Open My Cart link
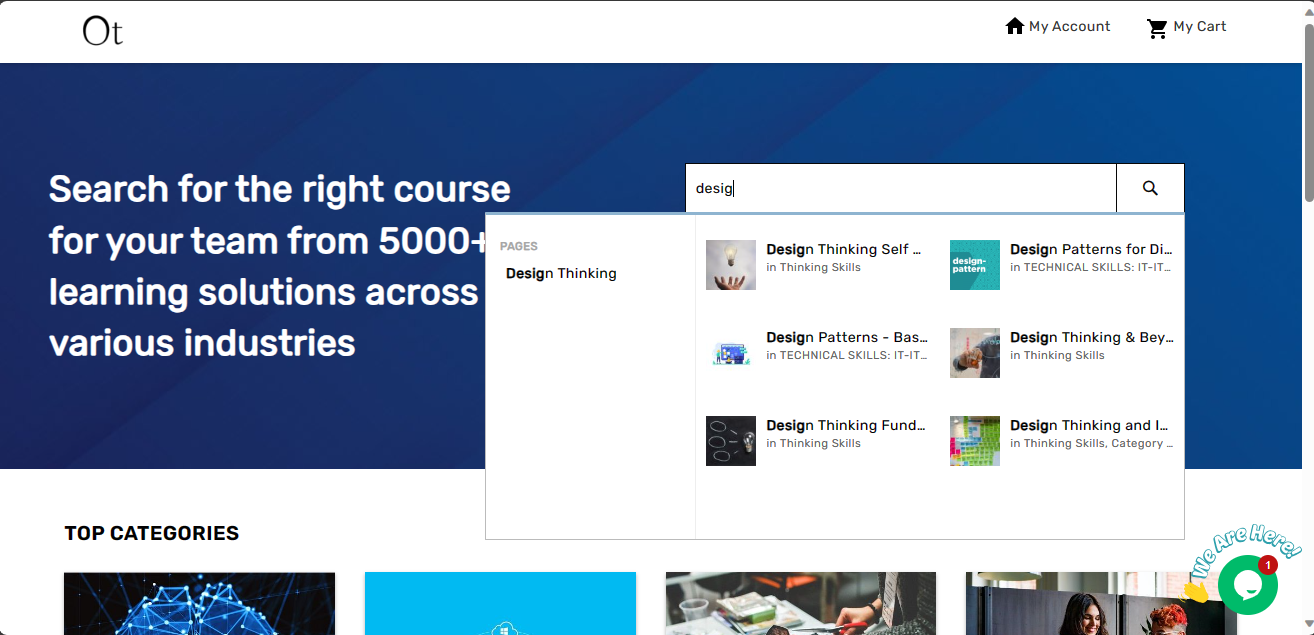1314x635 pixels. click(x=1199, y=26)
